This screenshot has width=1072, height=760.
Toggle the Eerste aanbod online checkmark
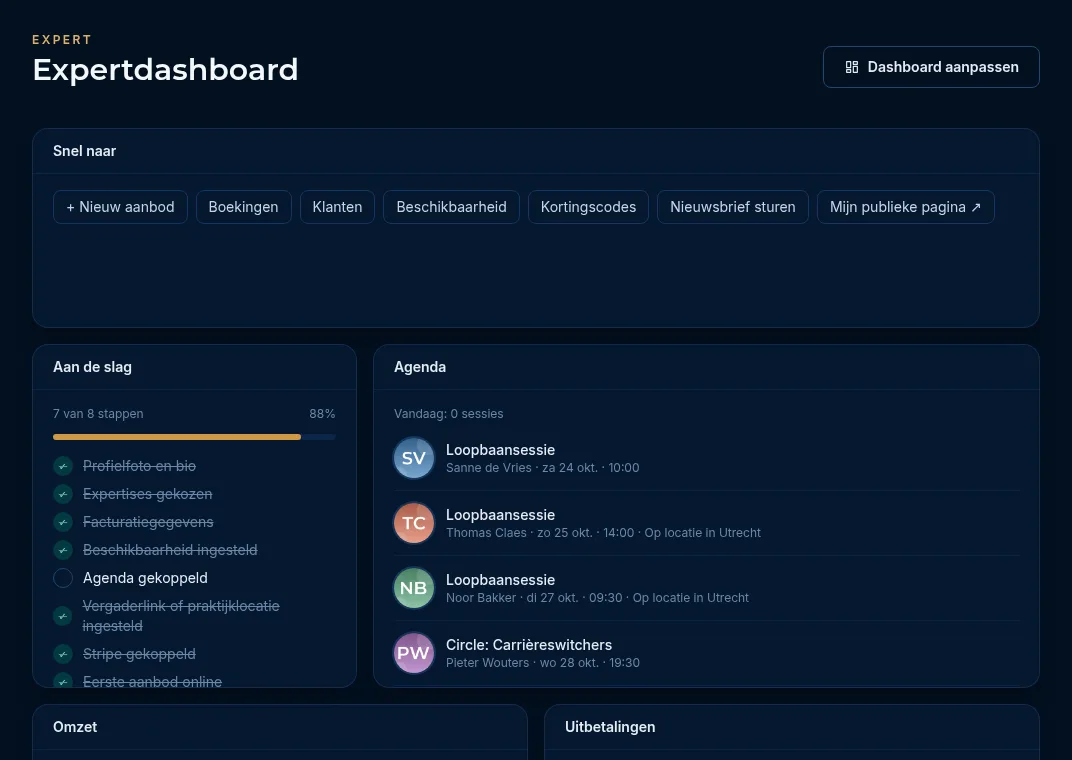click(63, 681)
